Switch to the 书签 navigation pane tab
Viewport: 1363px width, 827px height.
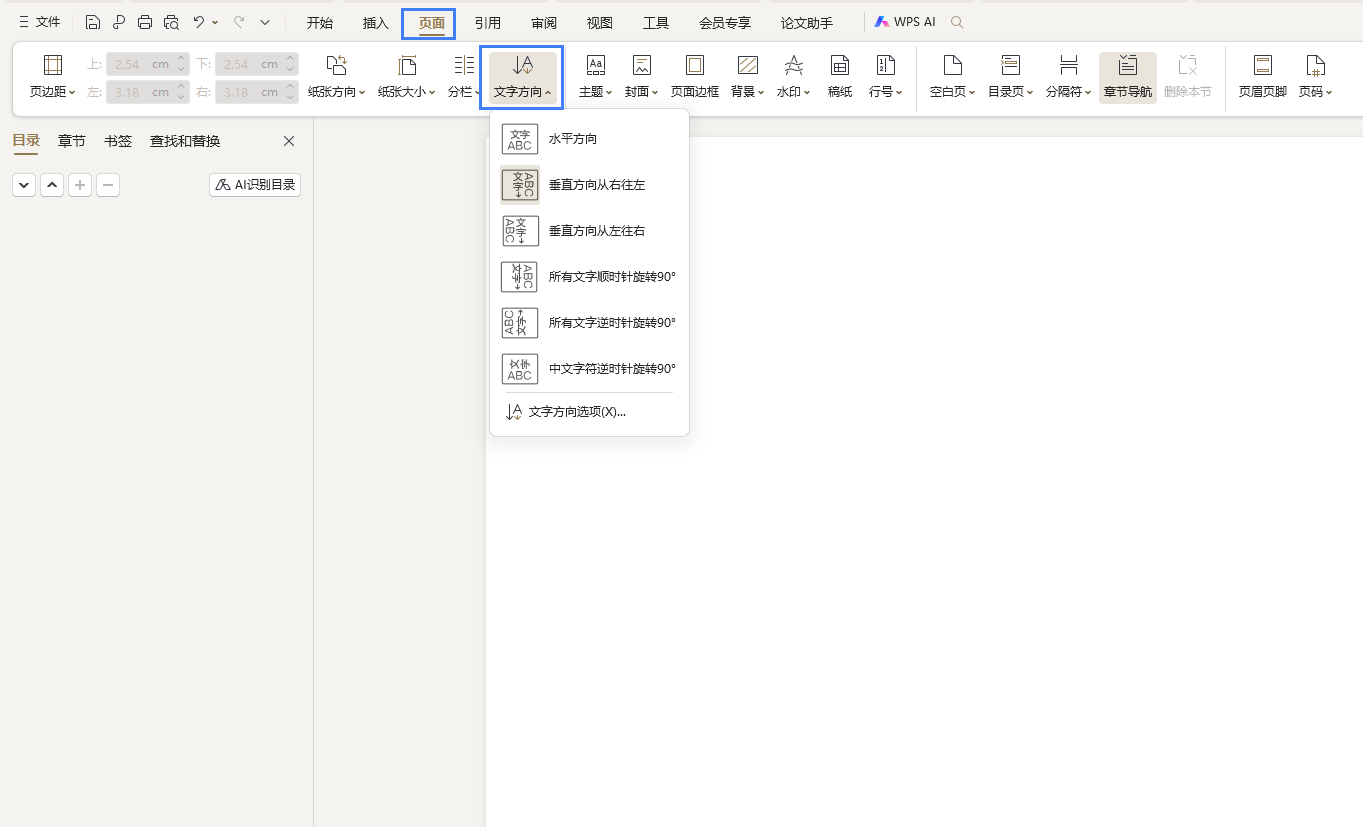[118, 141]
